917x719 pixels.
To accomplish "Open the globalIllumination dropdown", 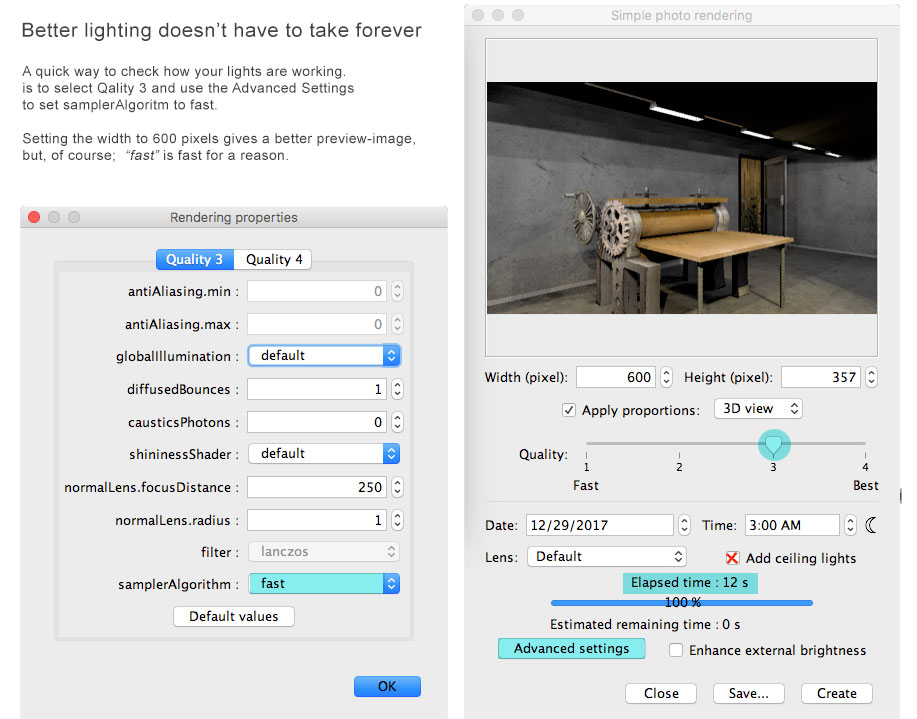I will coord(324,355).
